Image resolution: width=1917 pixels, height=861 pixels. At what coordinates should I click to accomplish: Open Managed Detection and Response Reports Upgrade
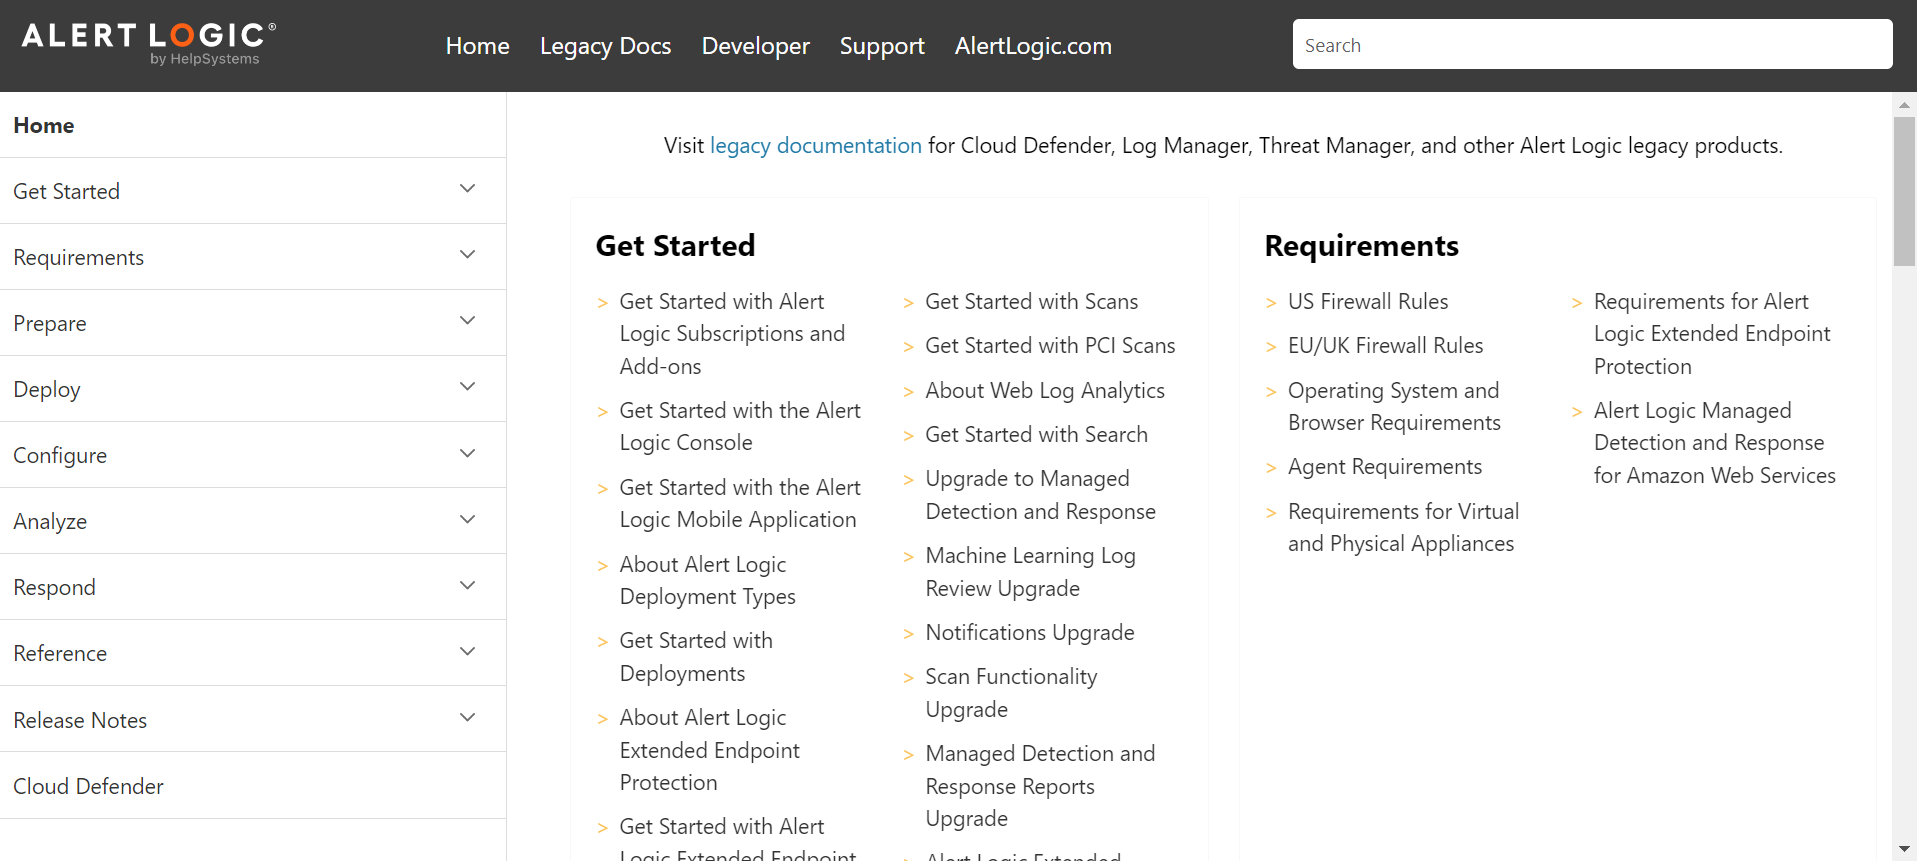(x=1040, y=786)
